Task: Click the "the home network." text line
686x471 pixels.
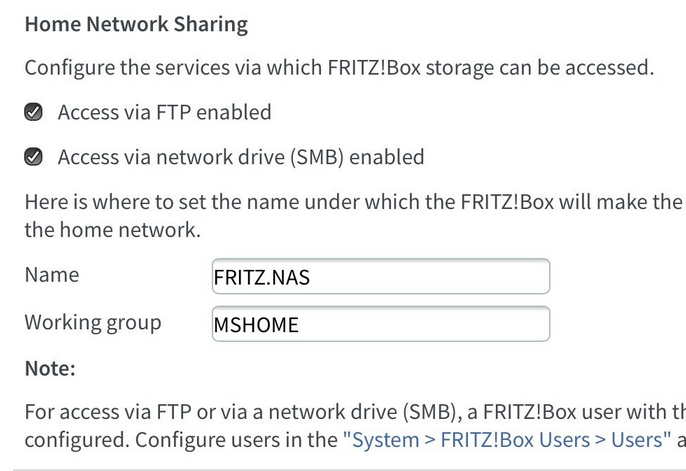Action: 112,230
